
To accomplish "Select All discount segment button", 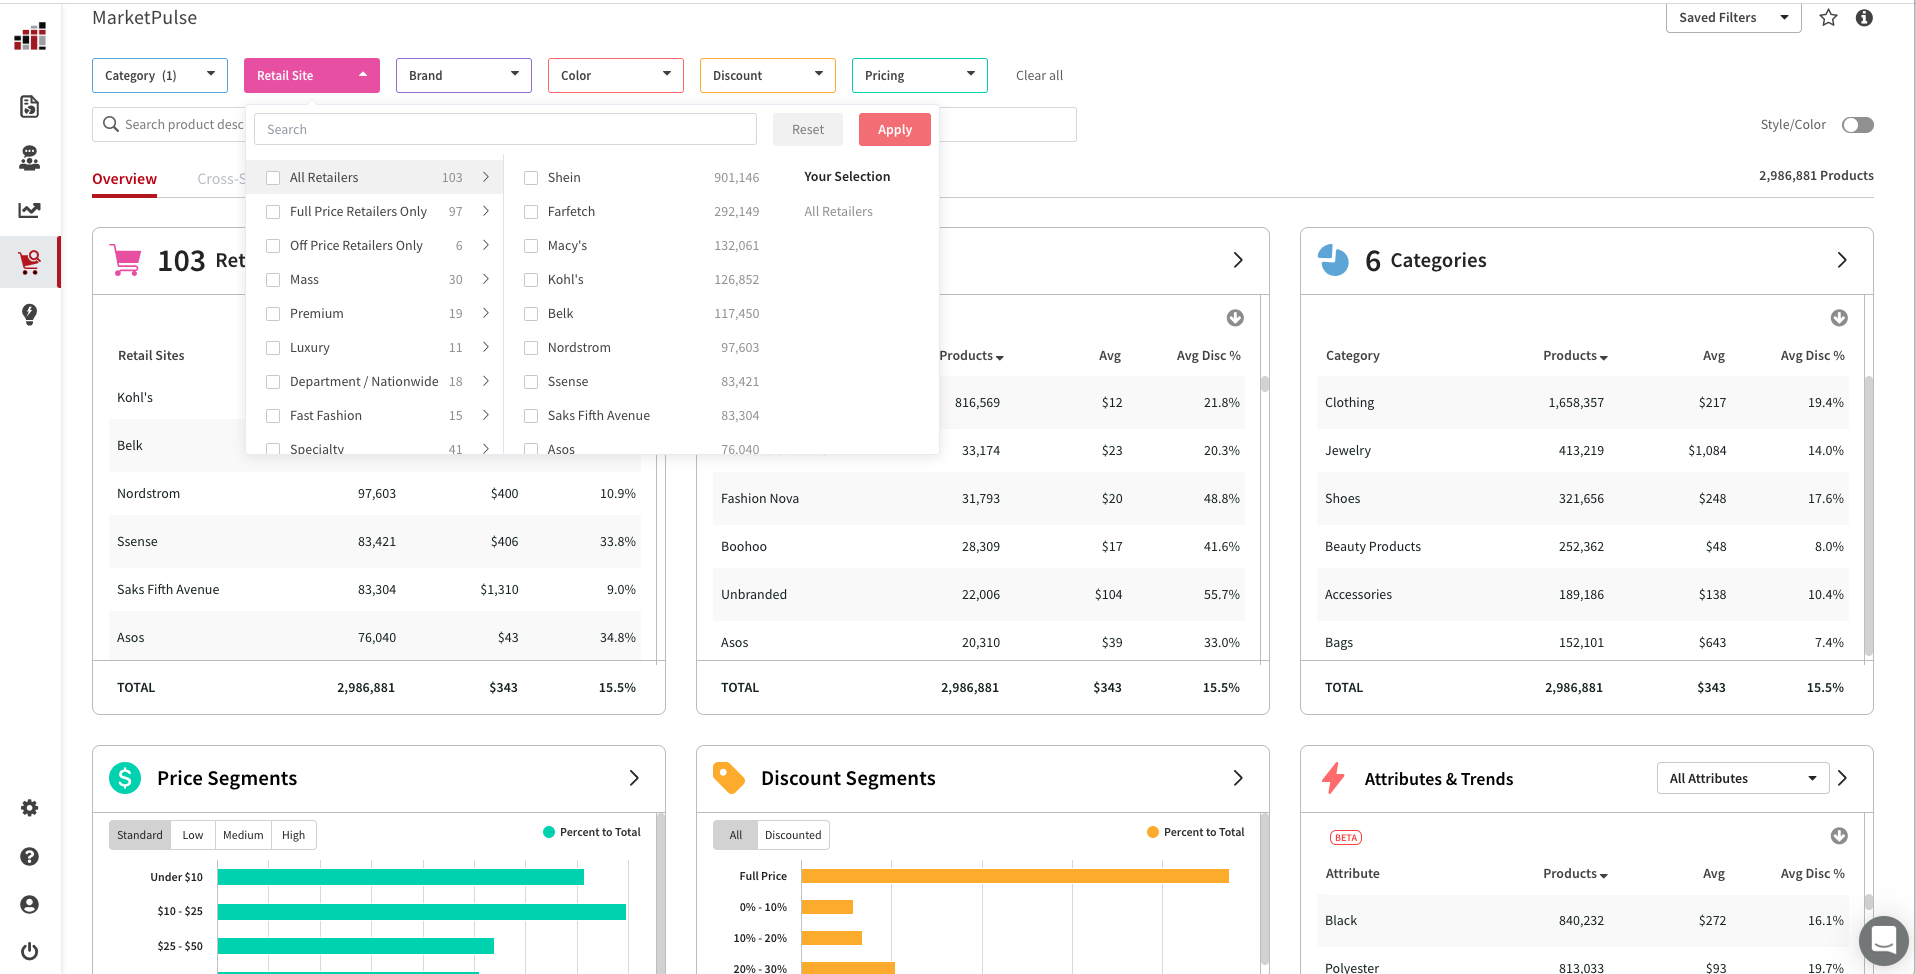I will 736,835.
